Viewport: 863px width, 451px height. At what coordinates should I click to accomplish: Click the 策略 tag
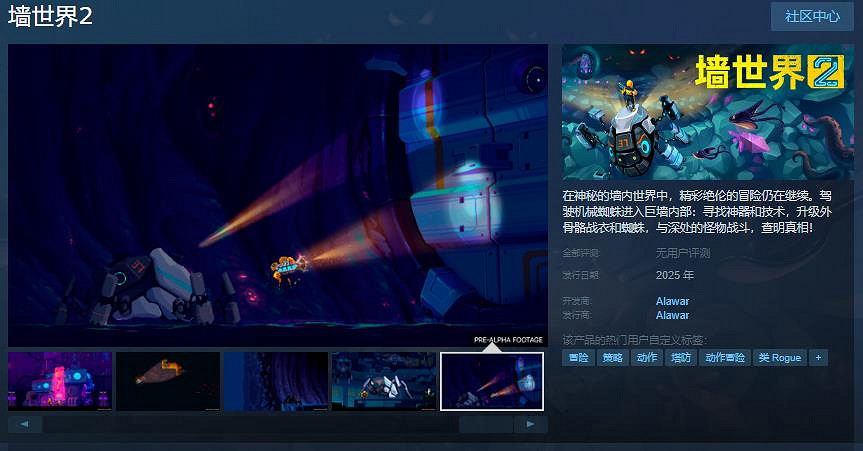point(613,358)
